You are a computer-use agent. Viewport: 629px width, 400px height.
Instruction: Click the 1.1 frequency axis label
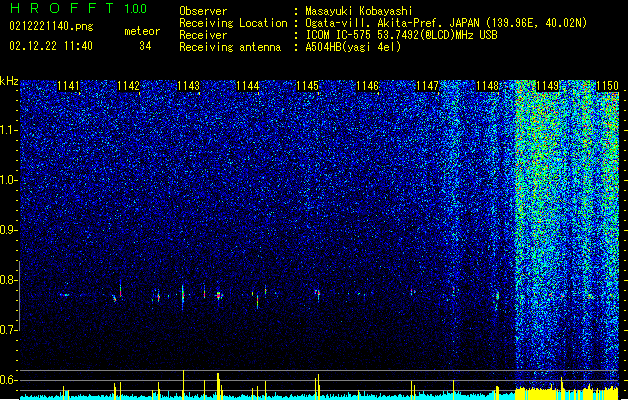(9, 130)
